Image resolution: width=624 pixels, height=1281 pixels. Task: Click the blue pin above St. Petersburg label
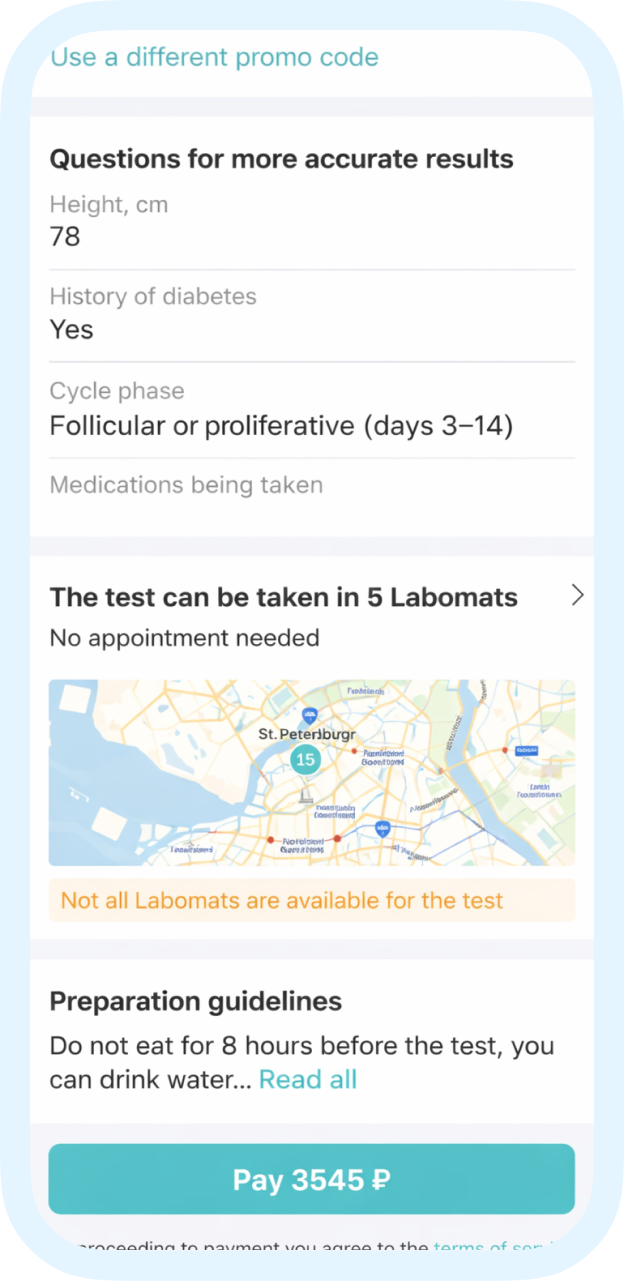(310, 715)
